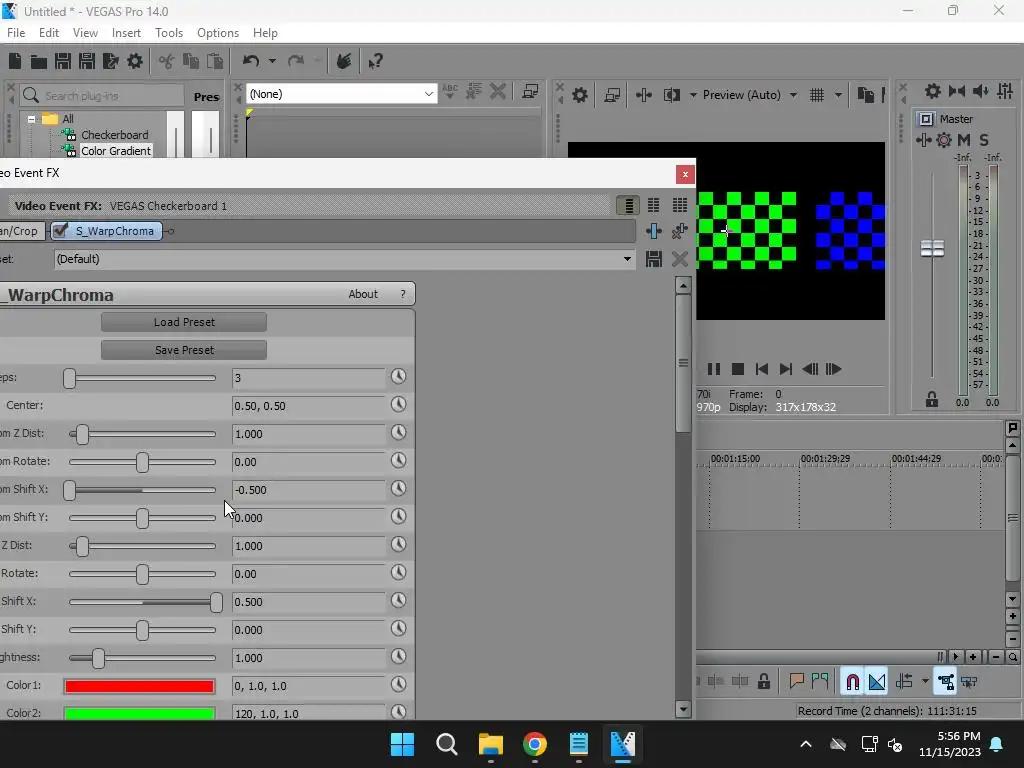Open Video Output FX icon in preview
Image resolution: width=1024 pixels, height=768 pixels.
point(643,95)
